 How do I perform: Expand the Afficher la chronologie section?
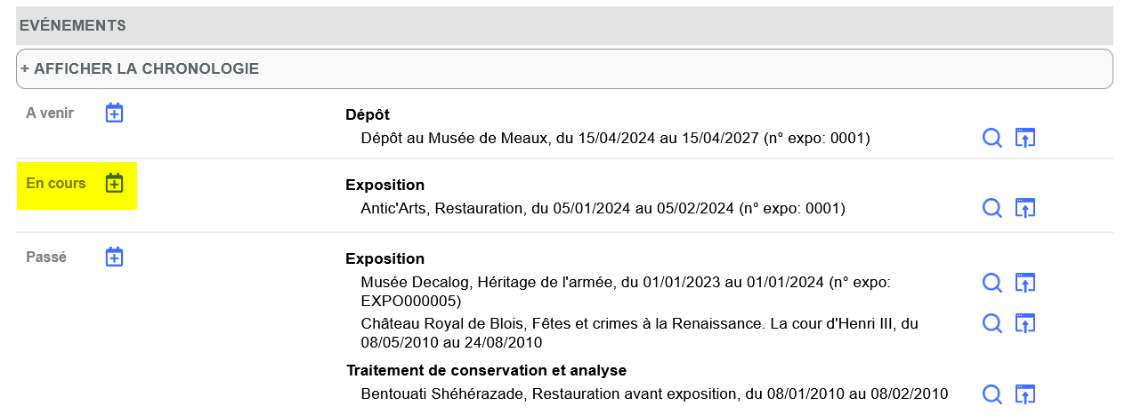tap(140, 69)
